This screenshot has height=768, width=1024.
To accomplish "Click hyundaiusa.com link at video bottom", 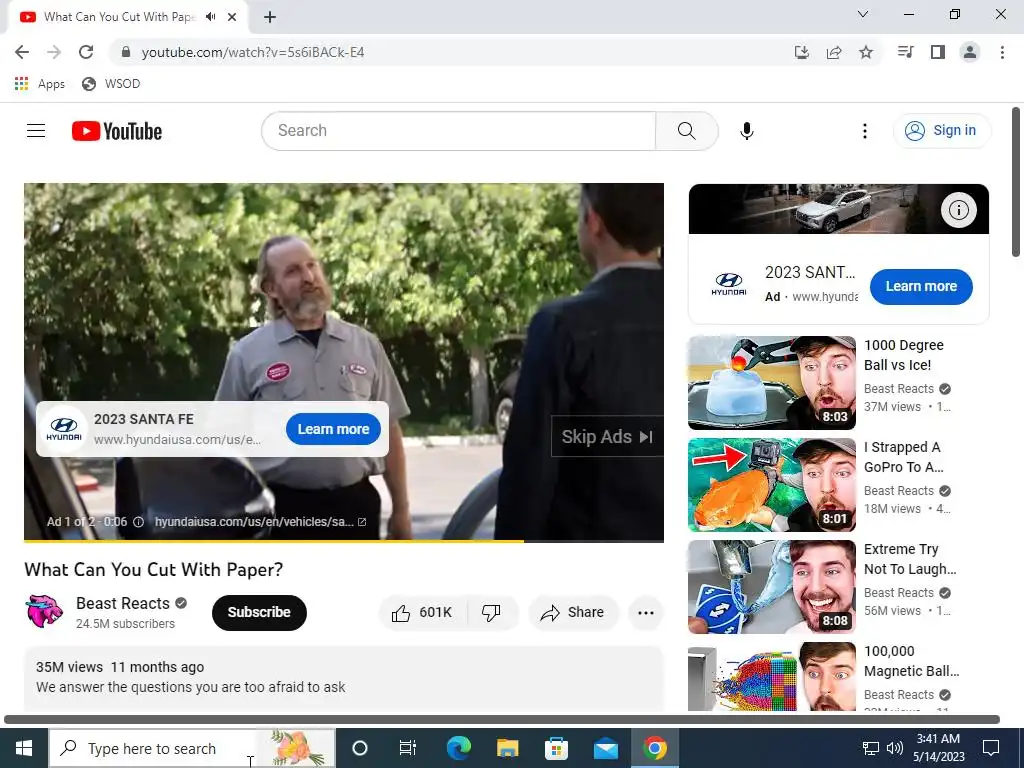I will coord(260,522).
